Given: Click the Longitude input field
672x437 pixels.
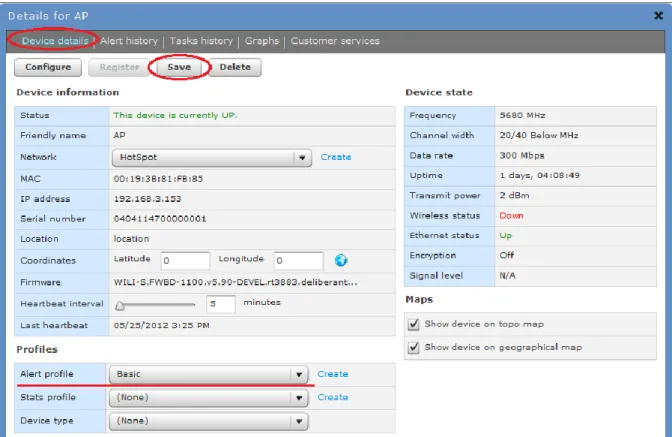Looking at the screenshot, I should 298,260.
